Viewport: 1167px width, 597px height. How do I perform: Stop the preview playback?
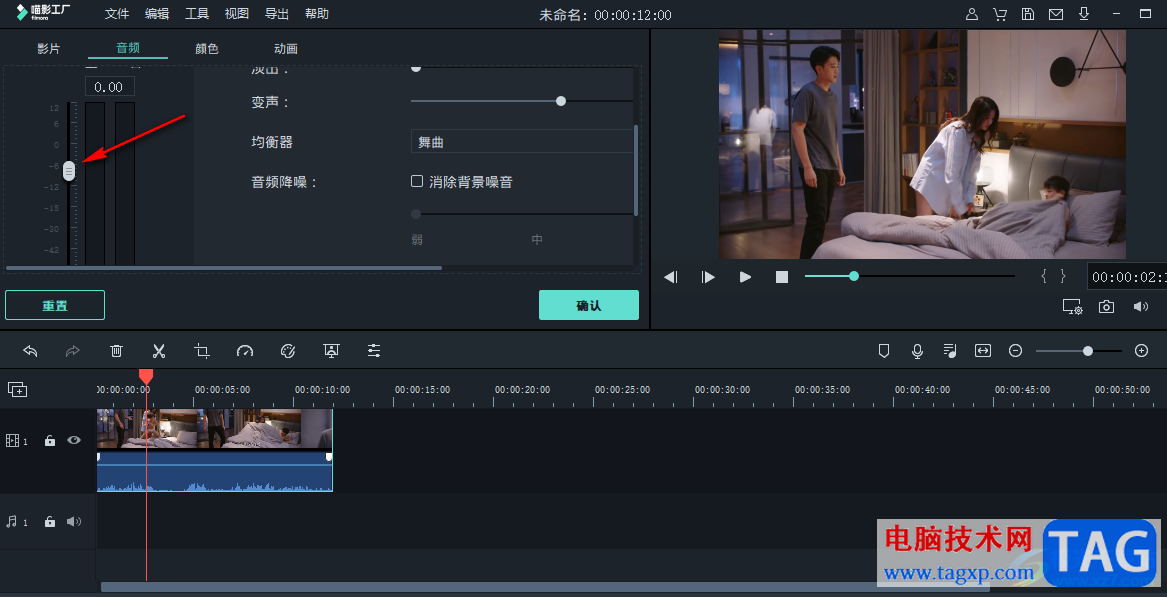click(x=782, y=277)
